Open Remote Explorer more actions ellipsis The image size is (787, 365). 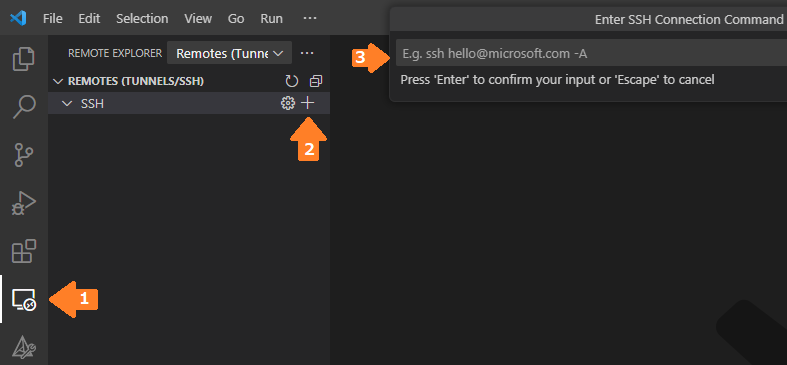(307, 53)
